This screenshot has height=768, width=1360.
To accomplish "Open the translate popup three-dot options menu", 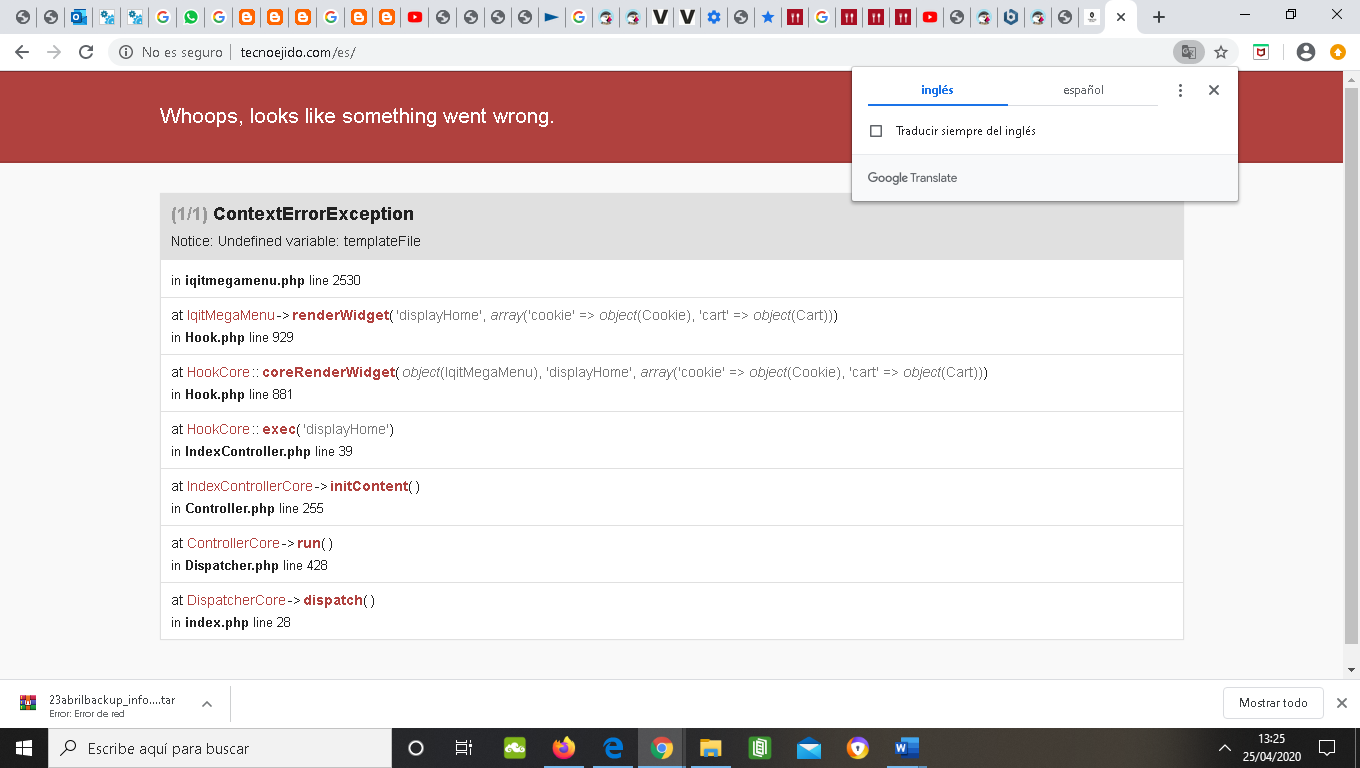I will [1180, 90].
